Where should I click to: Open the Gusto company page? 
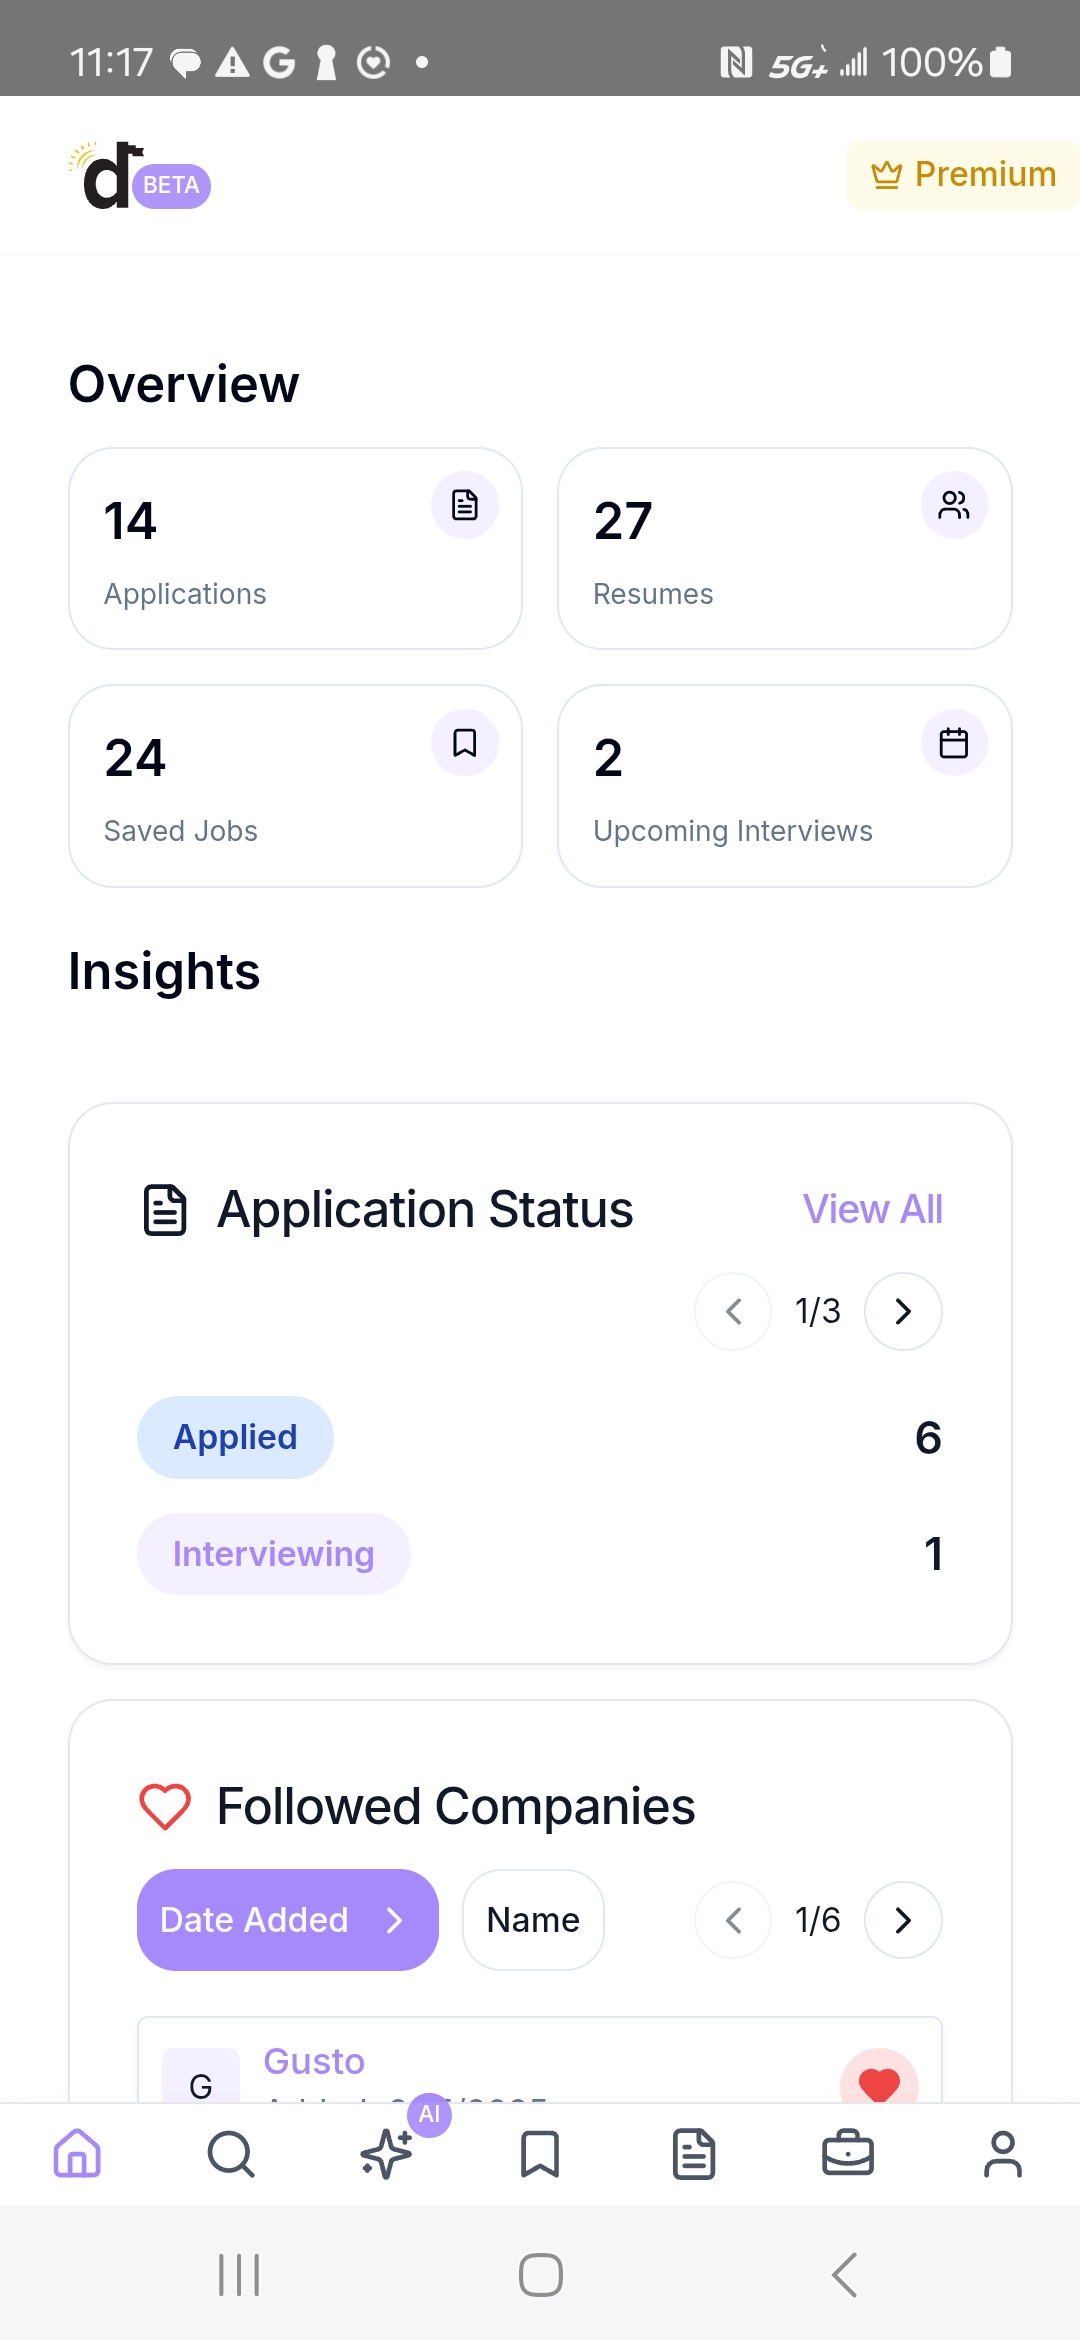[313, 2060]
